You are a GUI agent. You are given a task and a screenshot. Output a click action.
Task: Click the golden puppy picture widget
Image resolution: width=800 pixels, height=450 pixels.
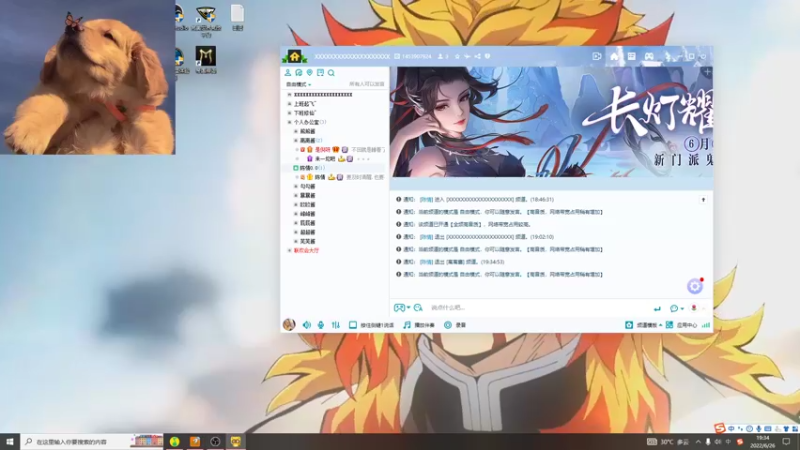point(87,77)
